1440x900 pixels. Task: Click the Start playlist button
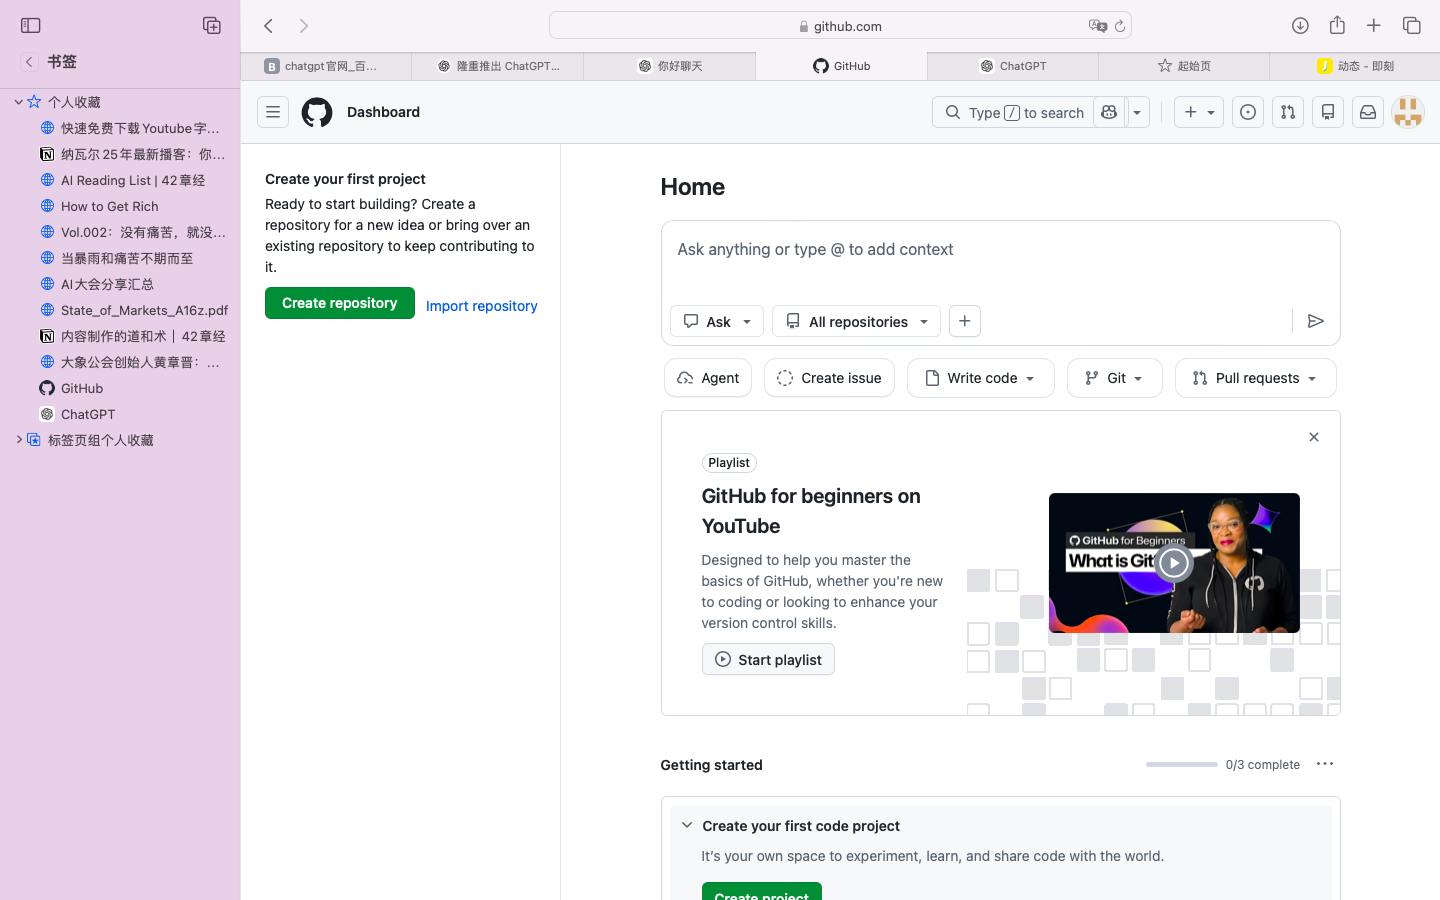click(x=768, y=659)
